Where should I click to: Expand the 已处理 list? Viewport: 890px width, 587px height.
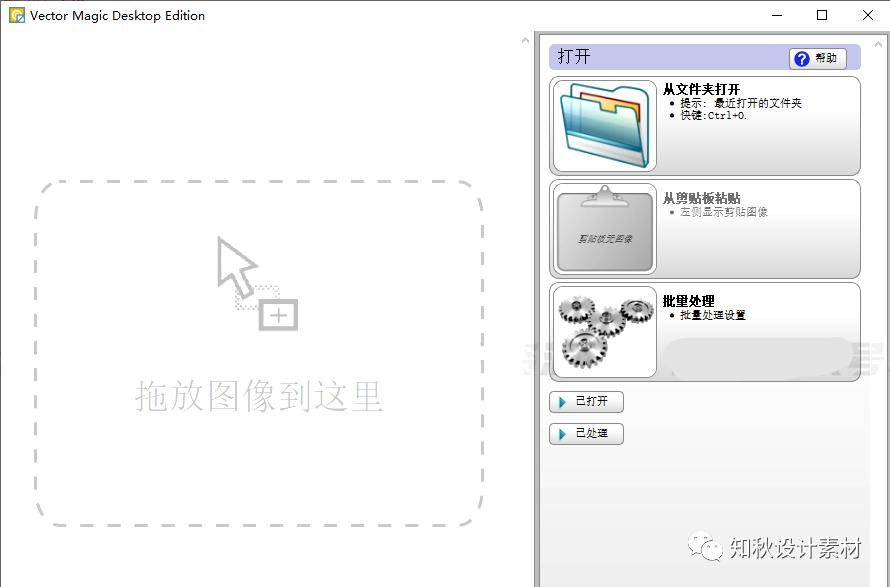(x=586, y=434)
